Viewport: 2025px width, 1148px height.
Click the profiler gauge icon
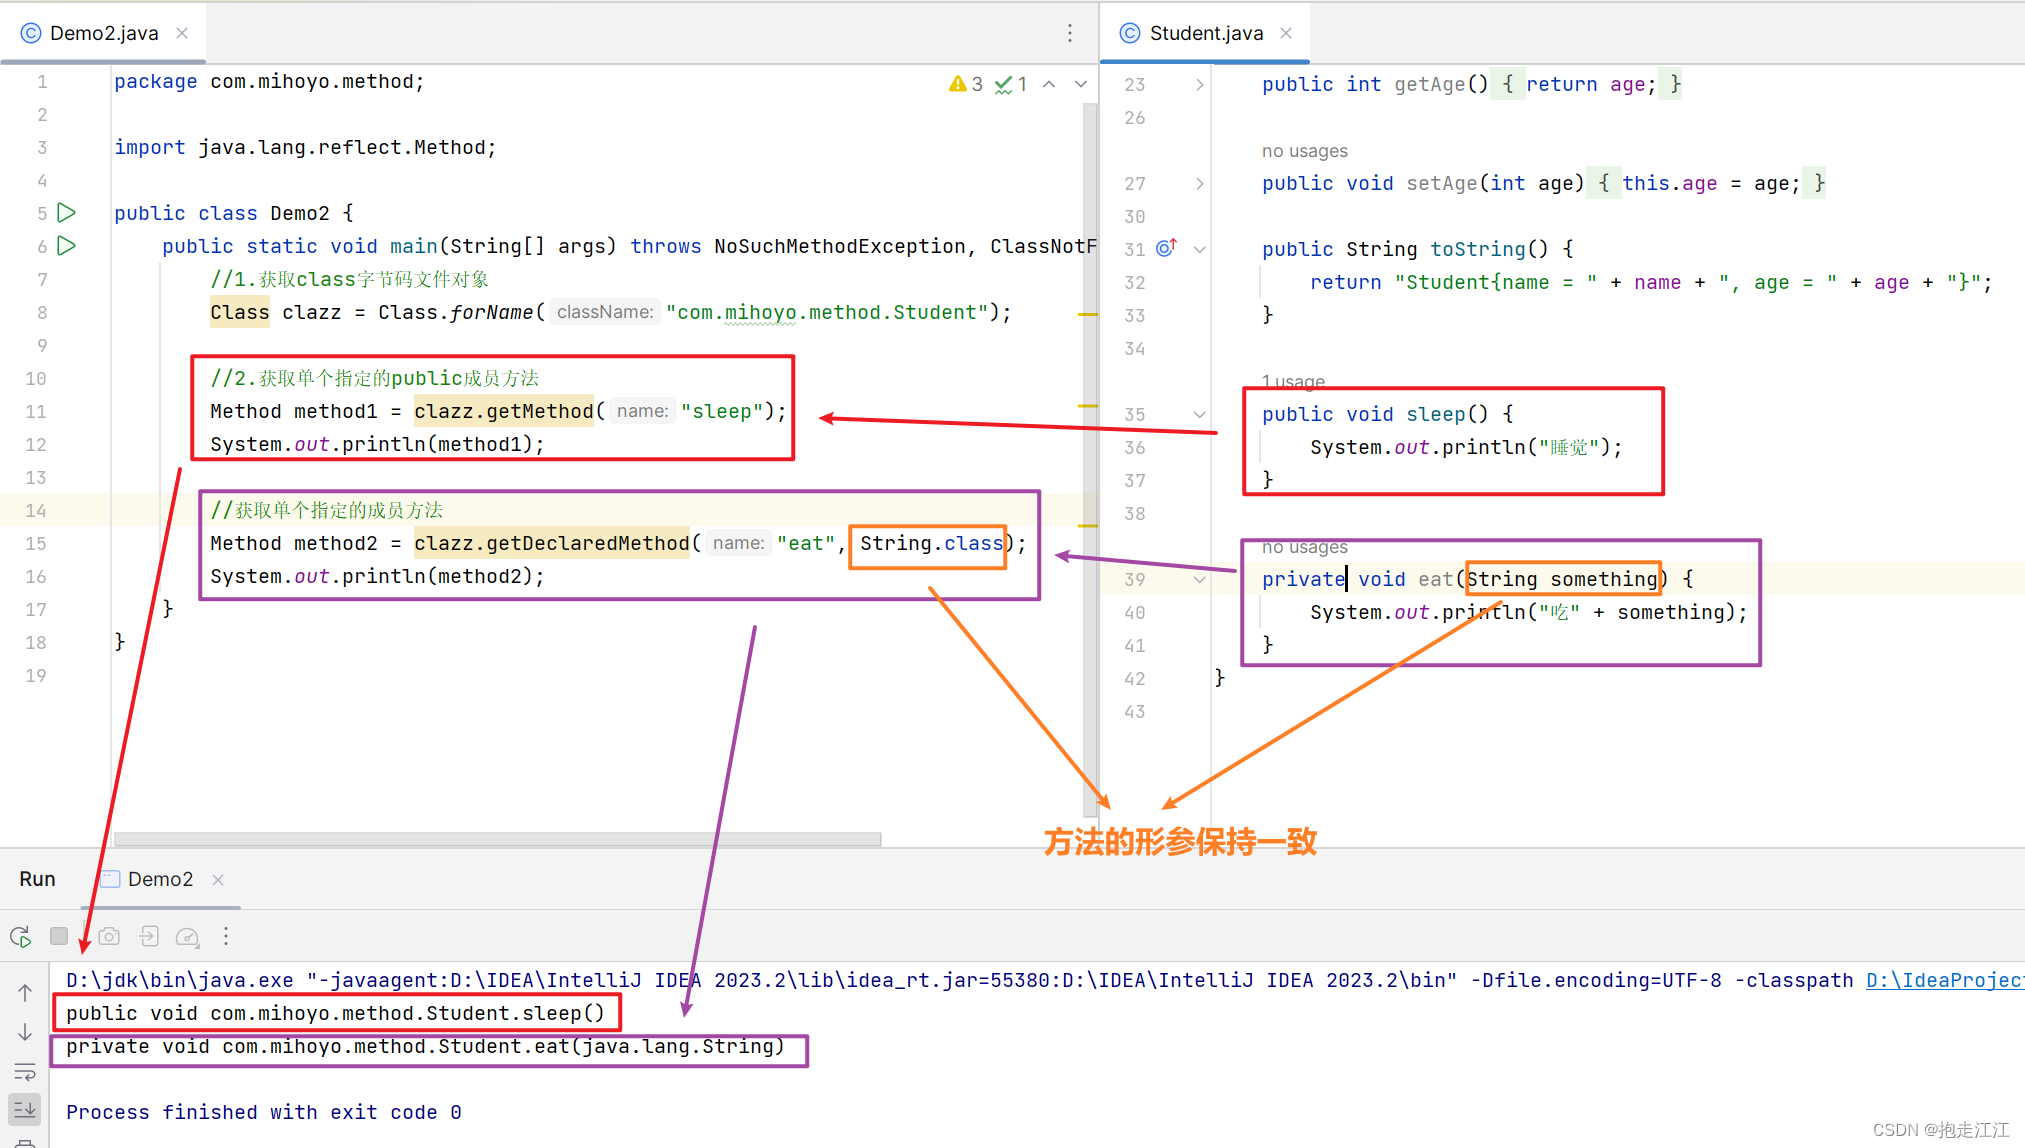pos(187,936)
